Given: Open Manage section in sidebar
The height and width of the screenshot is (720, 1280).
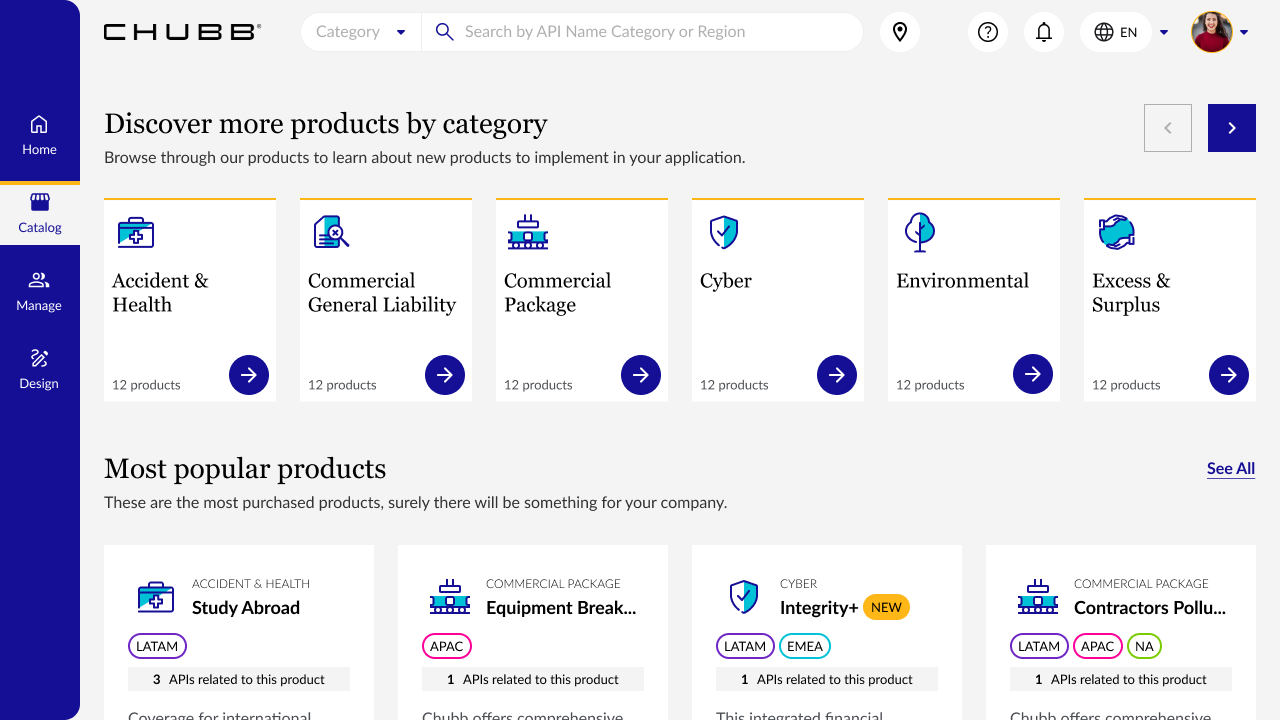Looking at the screenshot, I should tap(39, 291).
